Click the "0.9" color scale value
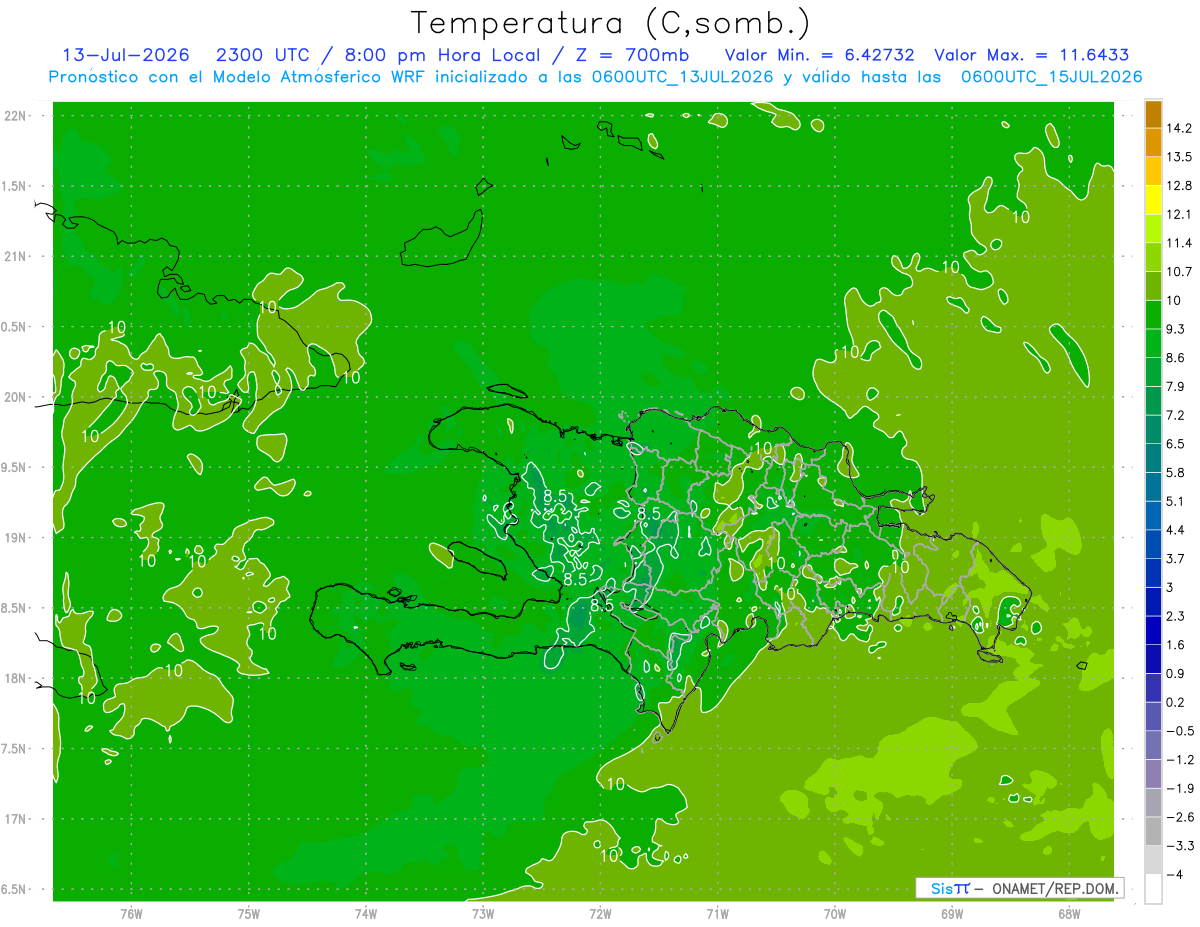Screen dimensions: 1200x927 (x=1175, y=673)
